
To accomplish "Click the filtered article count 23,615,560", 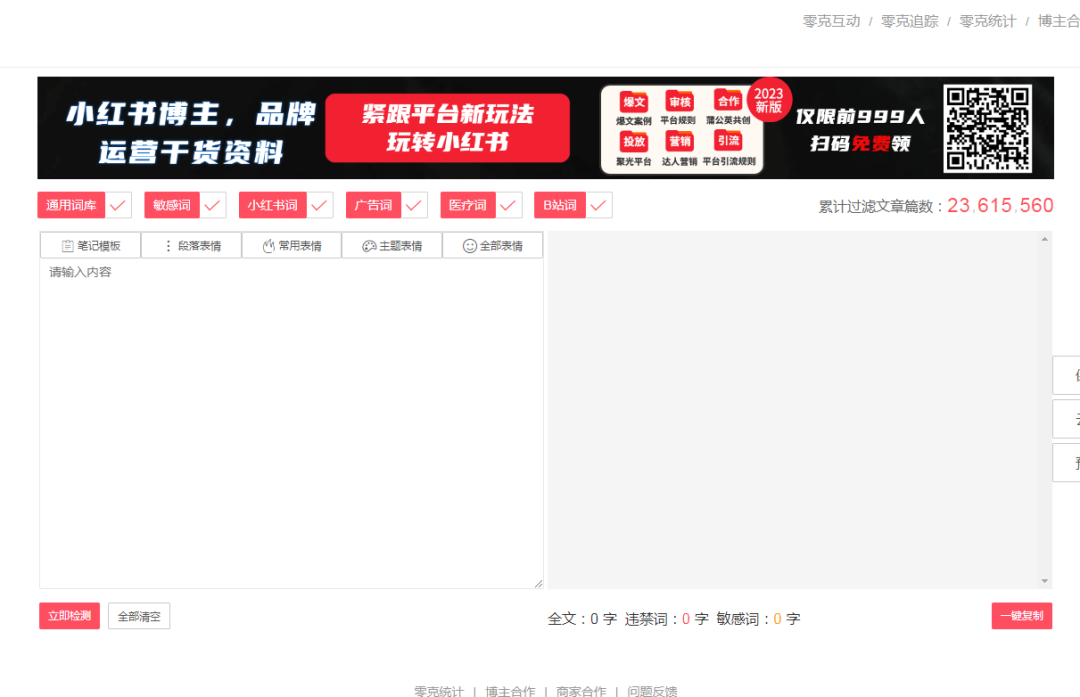I will [x=1000, y=205].
